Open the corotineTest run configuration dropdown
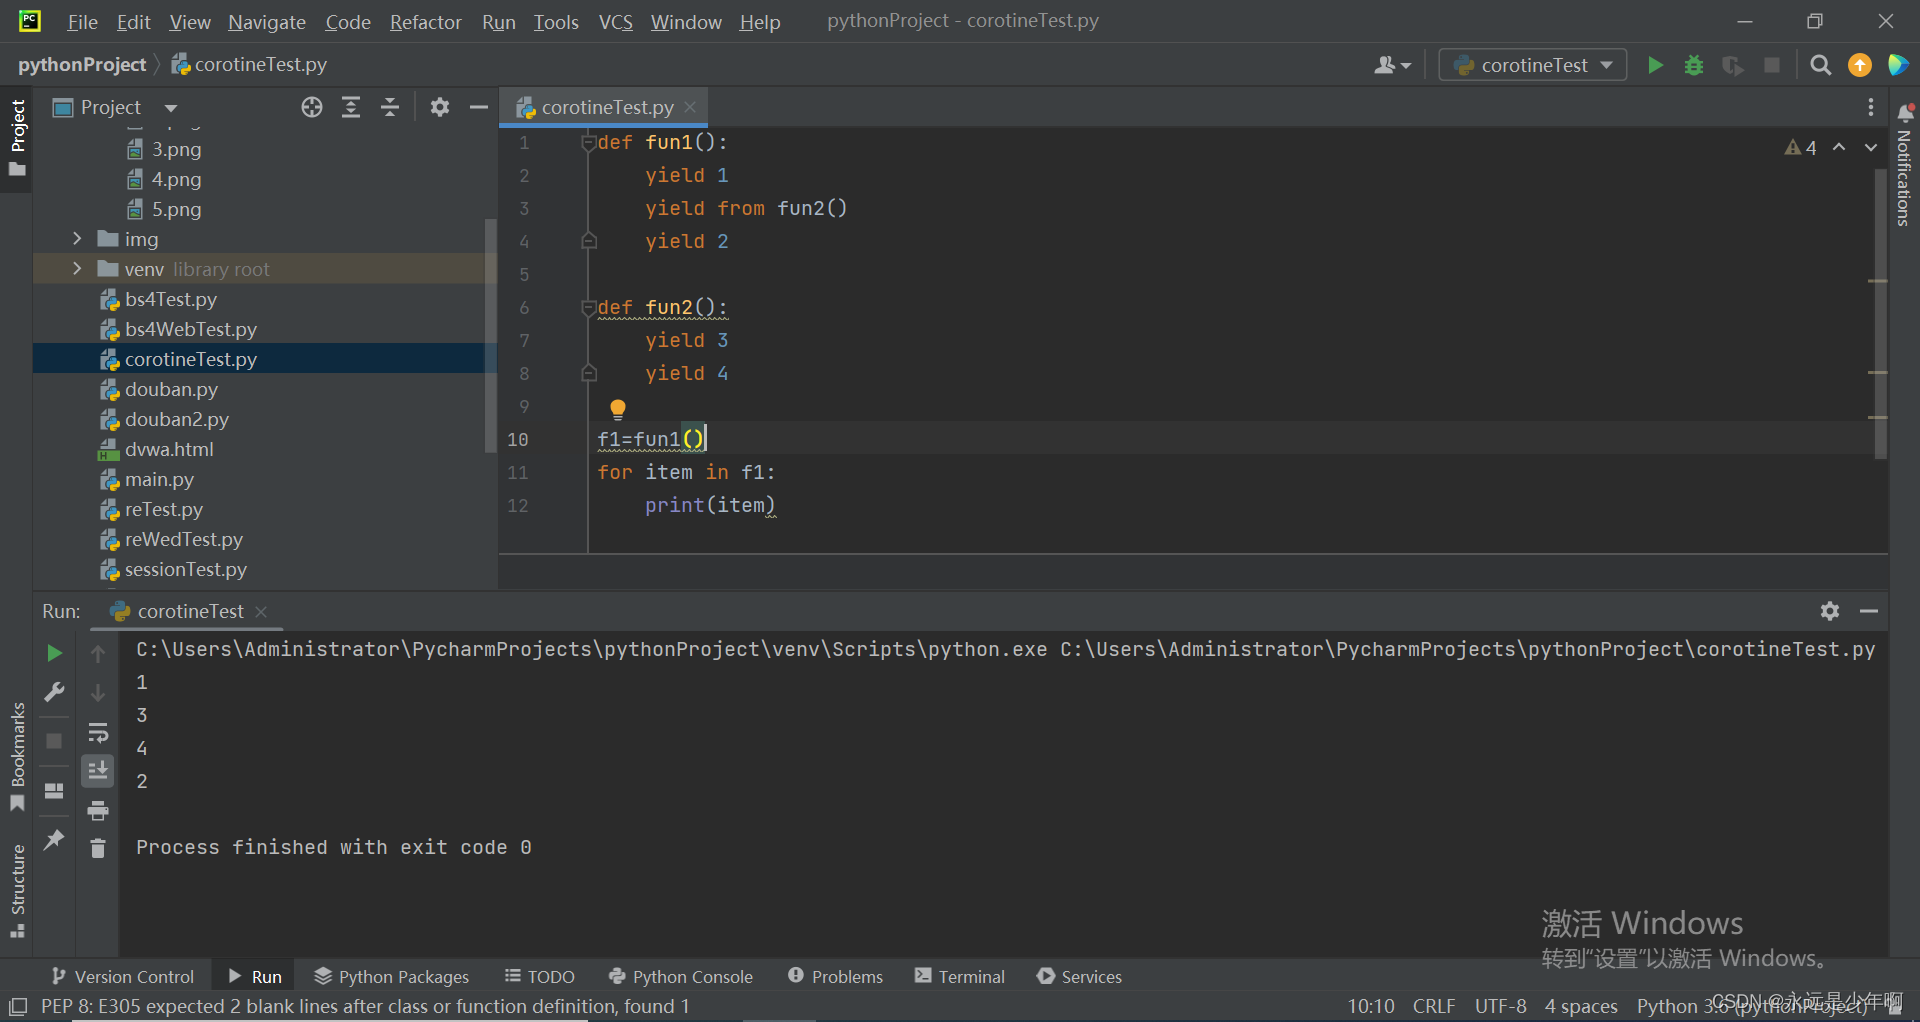This screenshot has width=1920, height=1022. tap(1533, 65)
